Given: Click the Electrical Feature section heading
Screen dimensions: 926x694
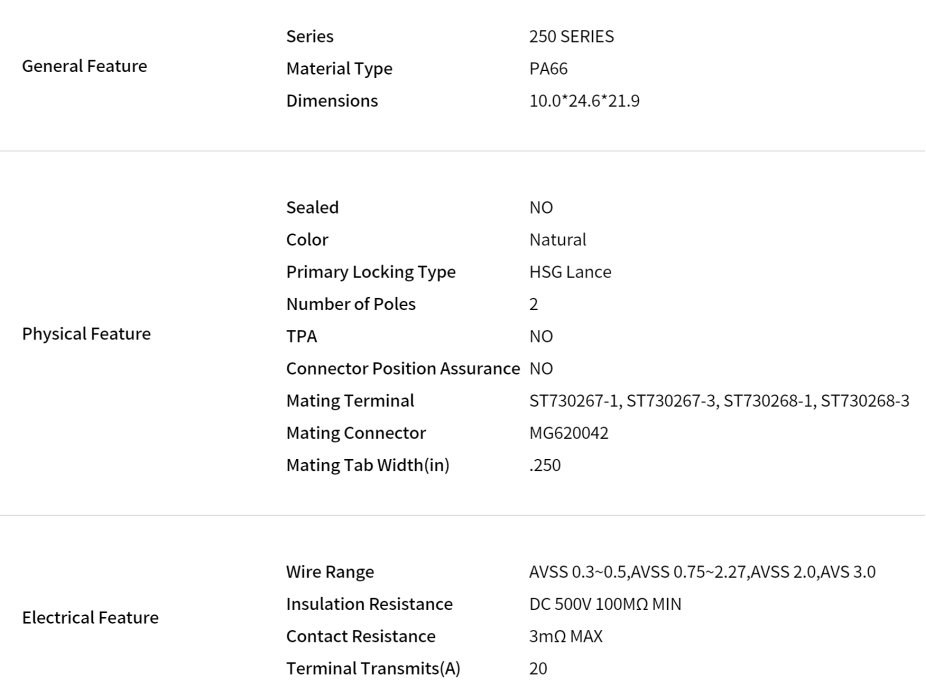Looking at the screenshot, I should tap(90, 618).
